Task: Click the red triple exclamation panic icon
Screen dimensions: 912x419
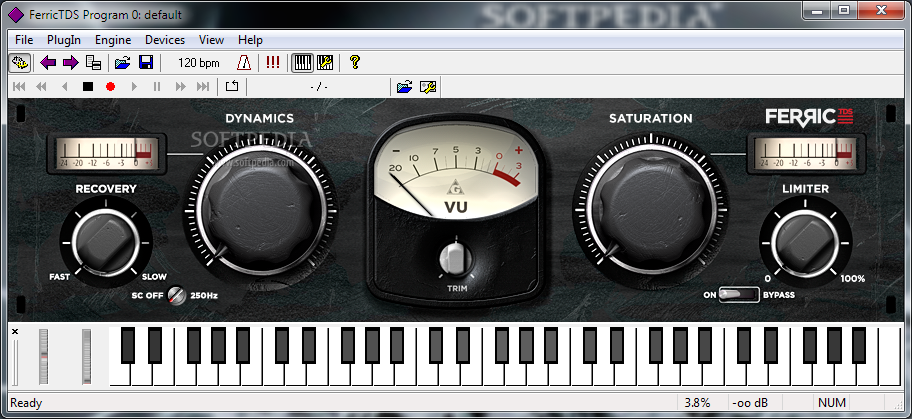Action: [273, 62]
